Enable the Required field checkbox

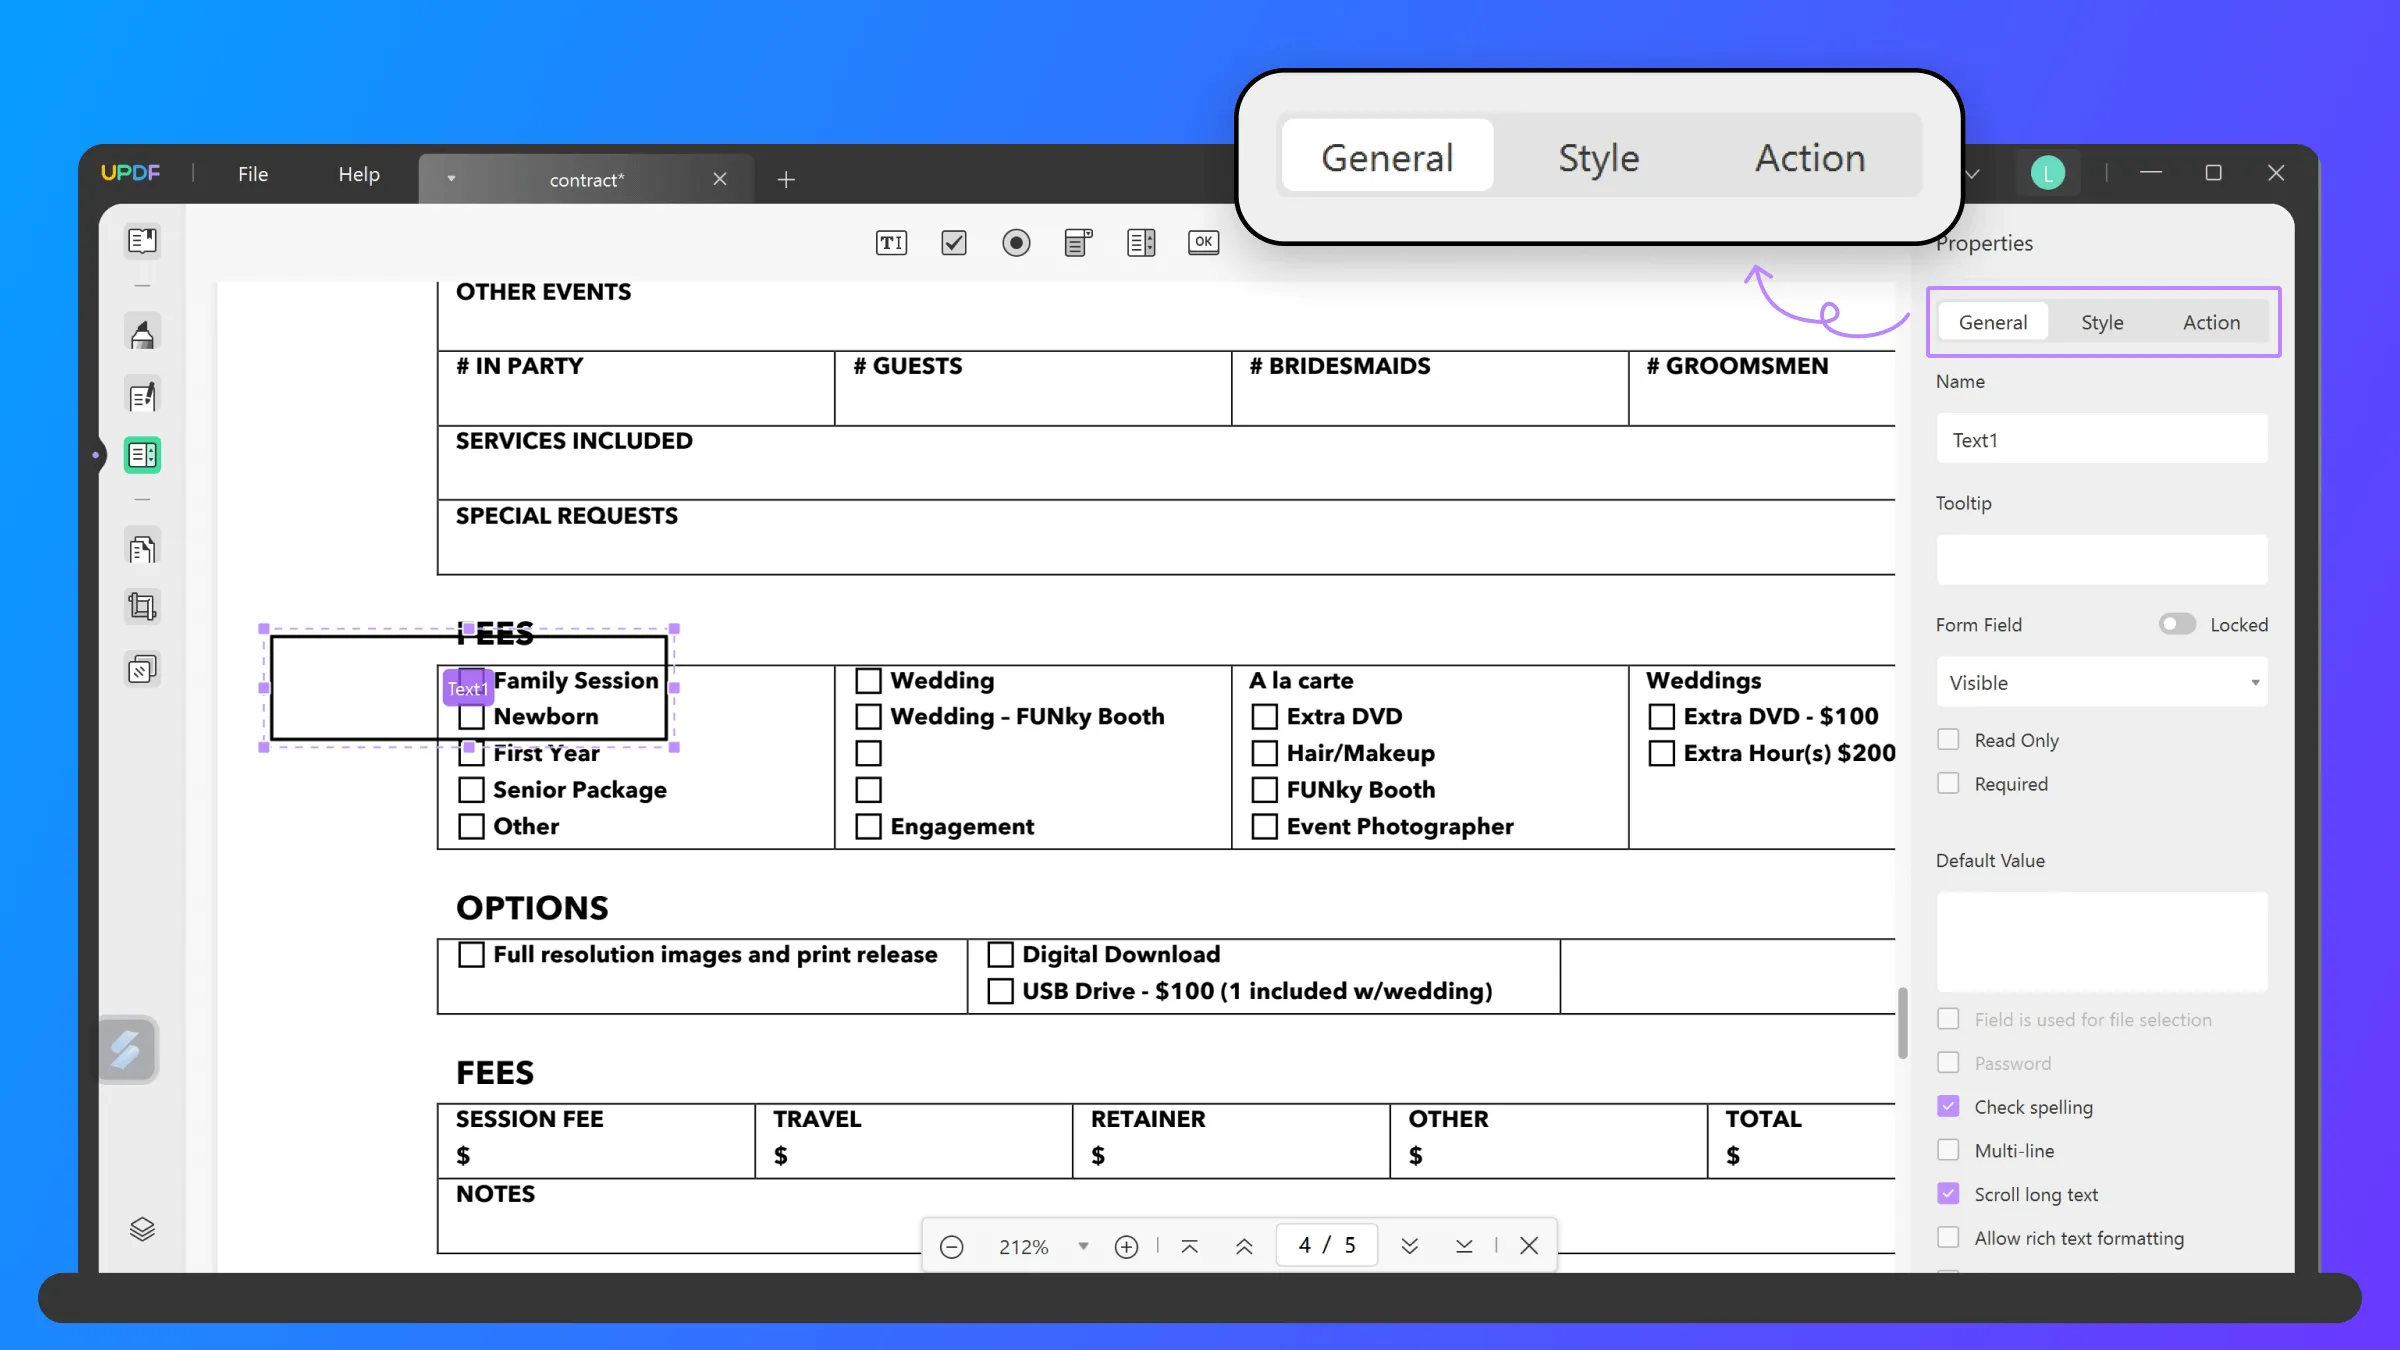click(x=1947, y=781)
